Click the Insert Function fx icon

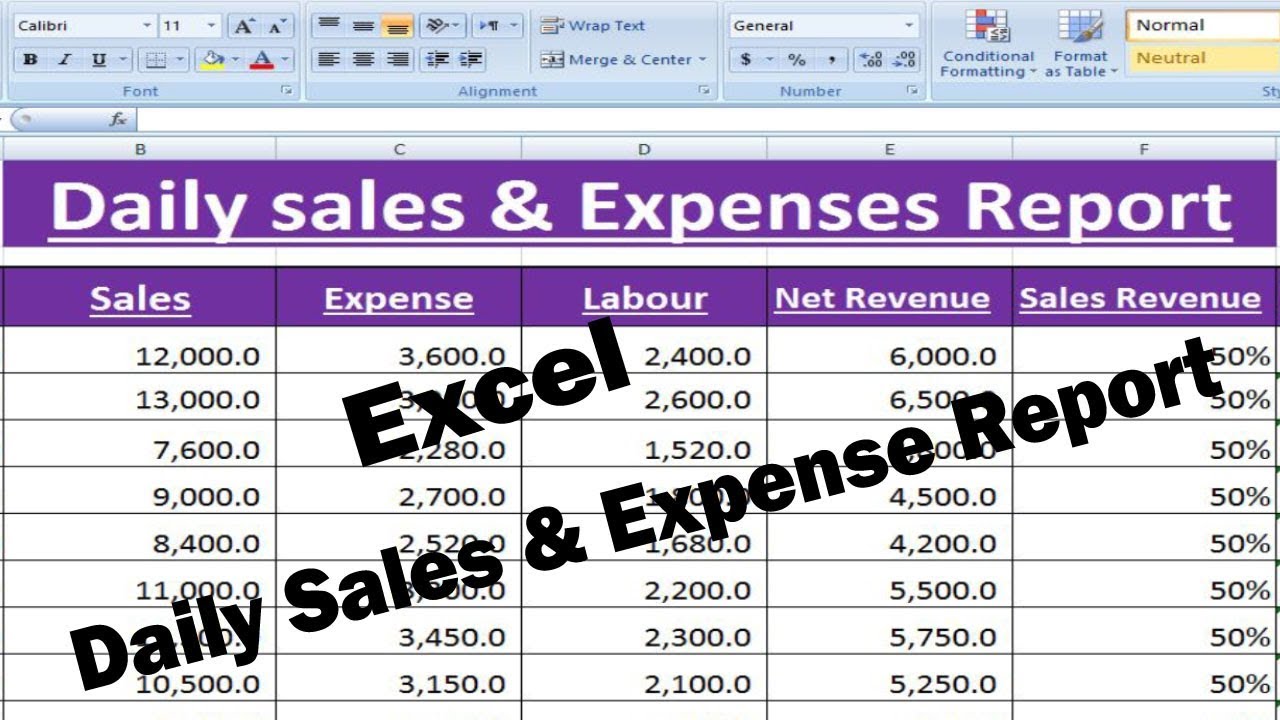(118, 120)
